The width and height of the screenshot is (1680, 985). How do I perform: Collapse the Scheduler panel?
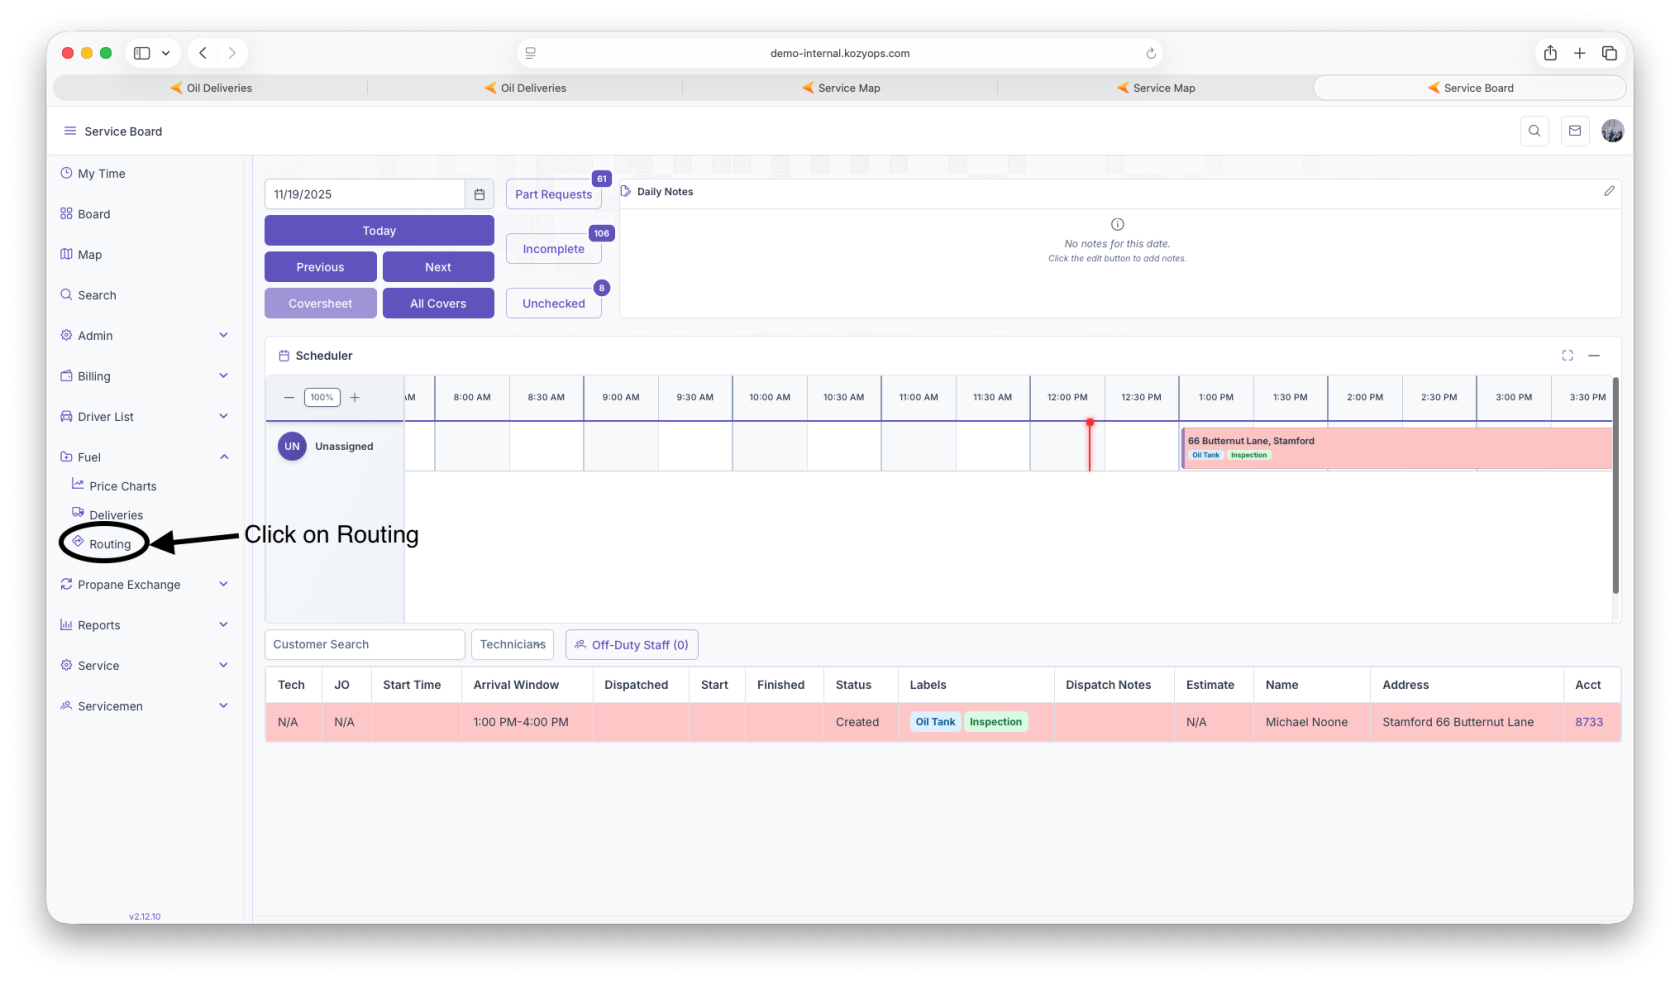(1594, 356)
